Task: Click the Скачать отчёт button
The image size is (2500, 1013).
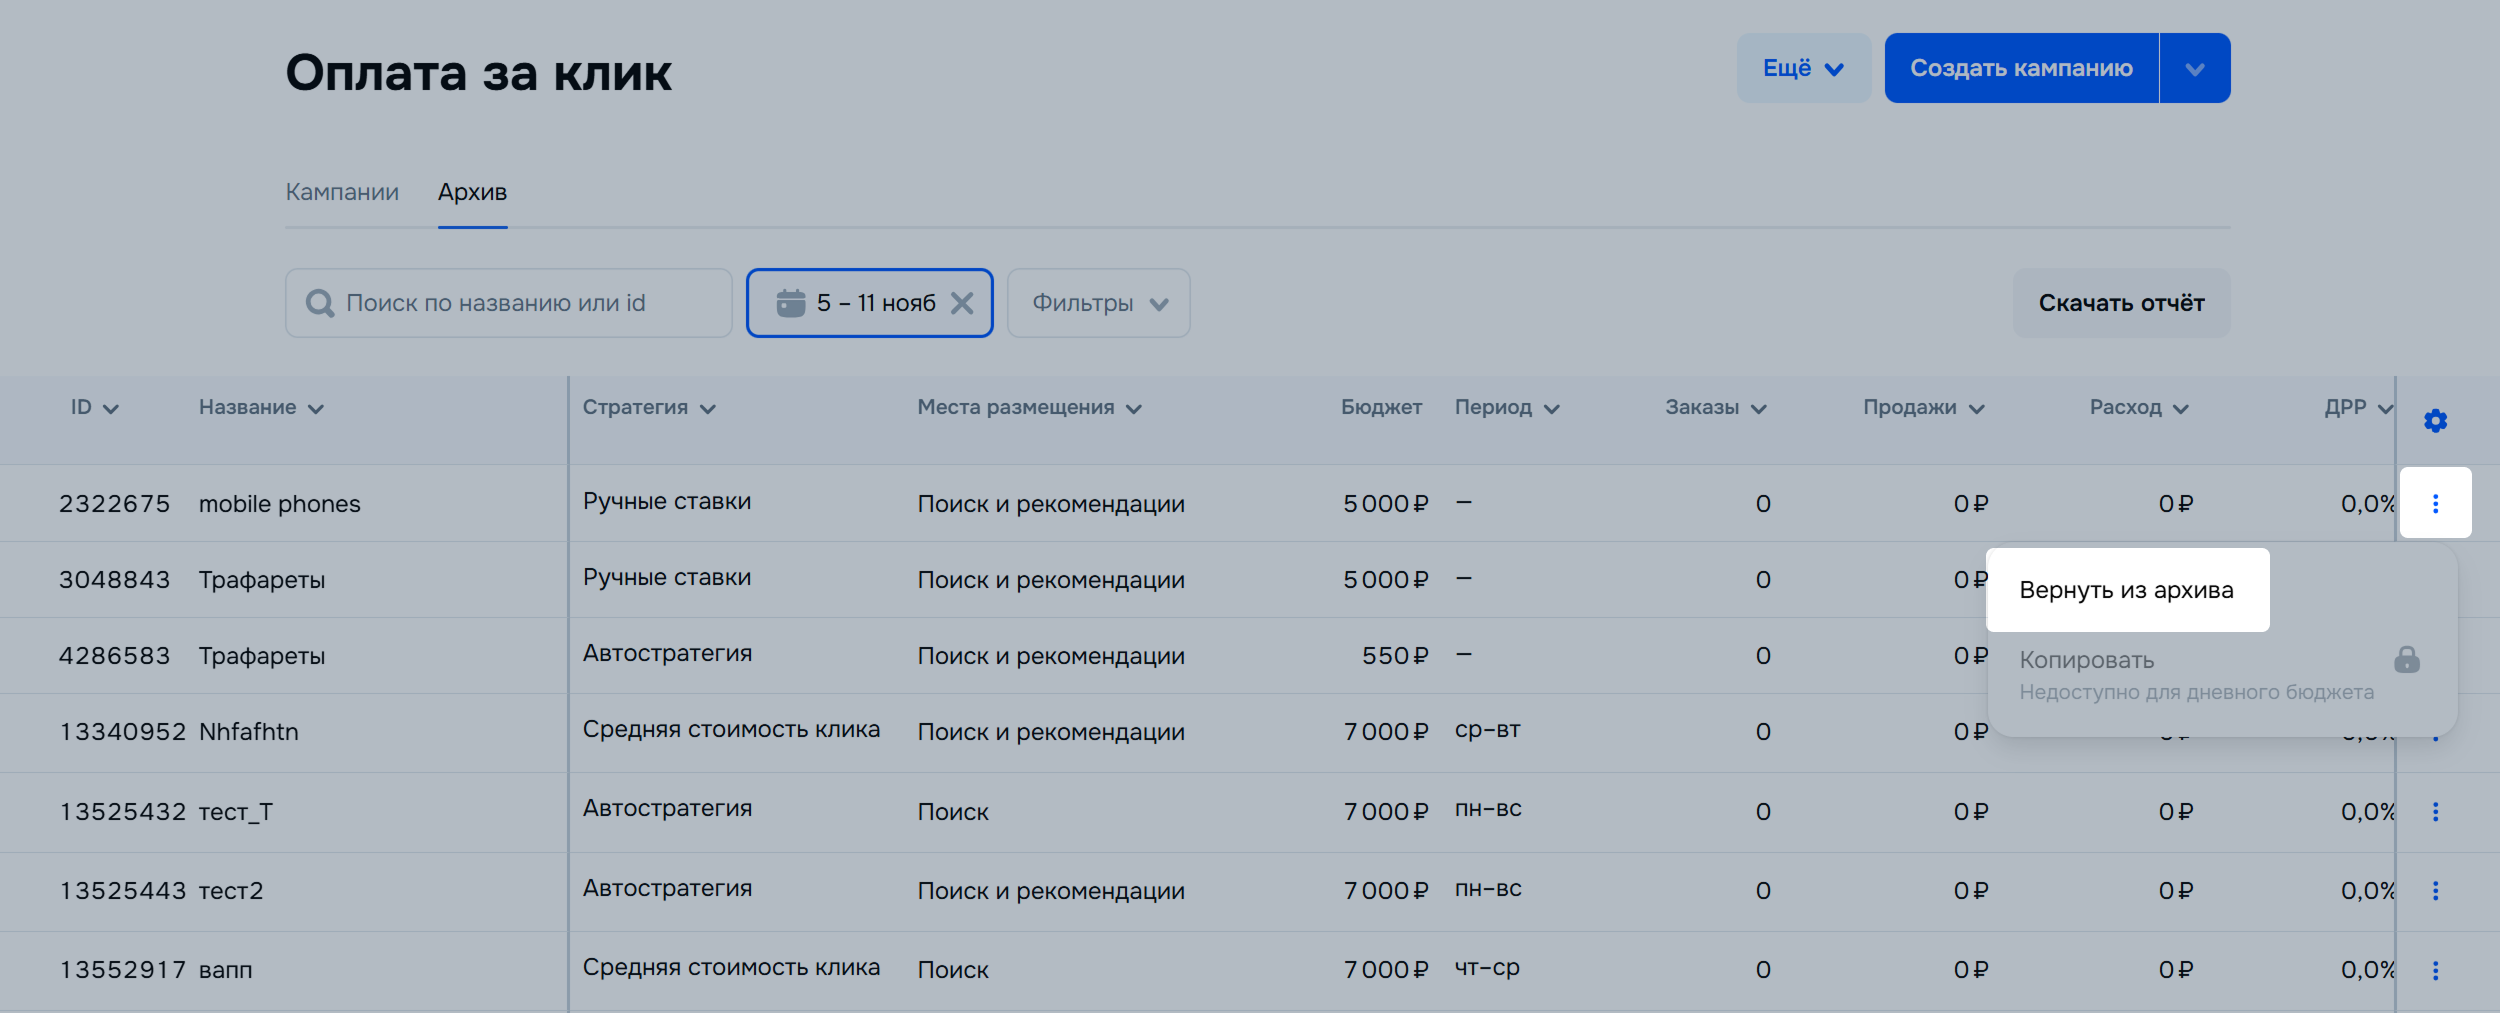Action: (2121, 303)
